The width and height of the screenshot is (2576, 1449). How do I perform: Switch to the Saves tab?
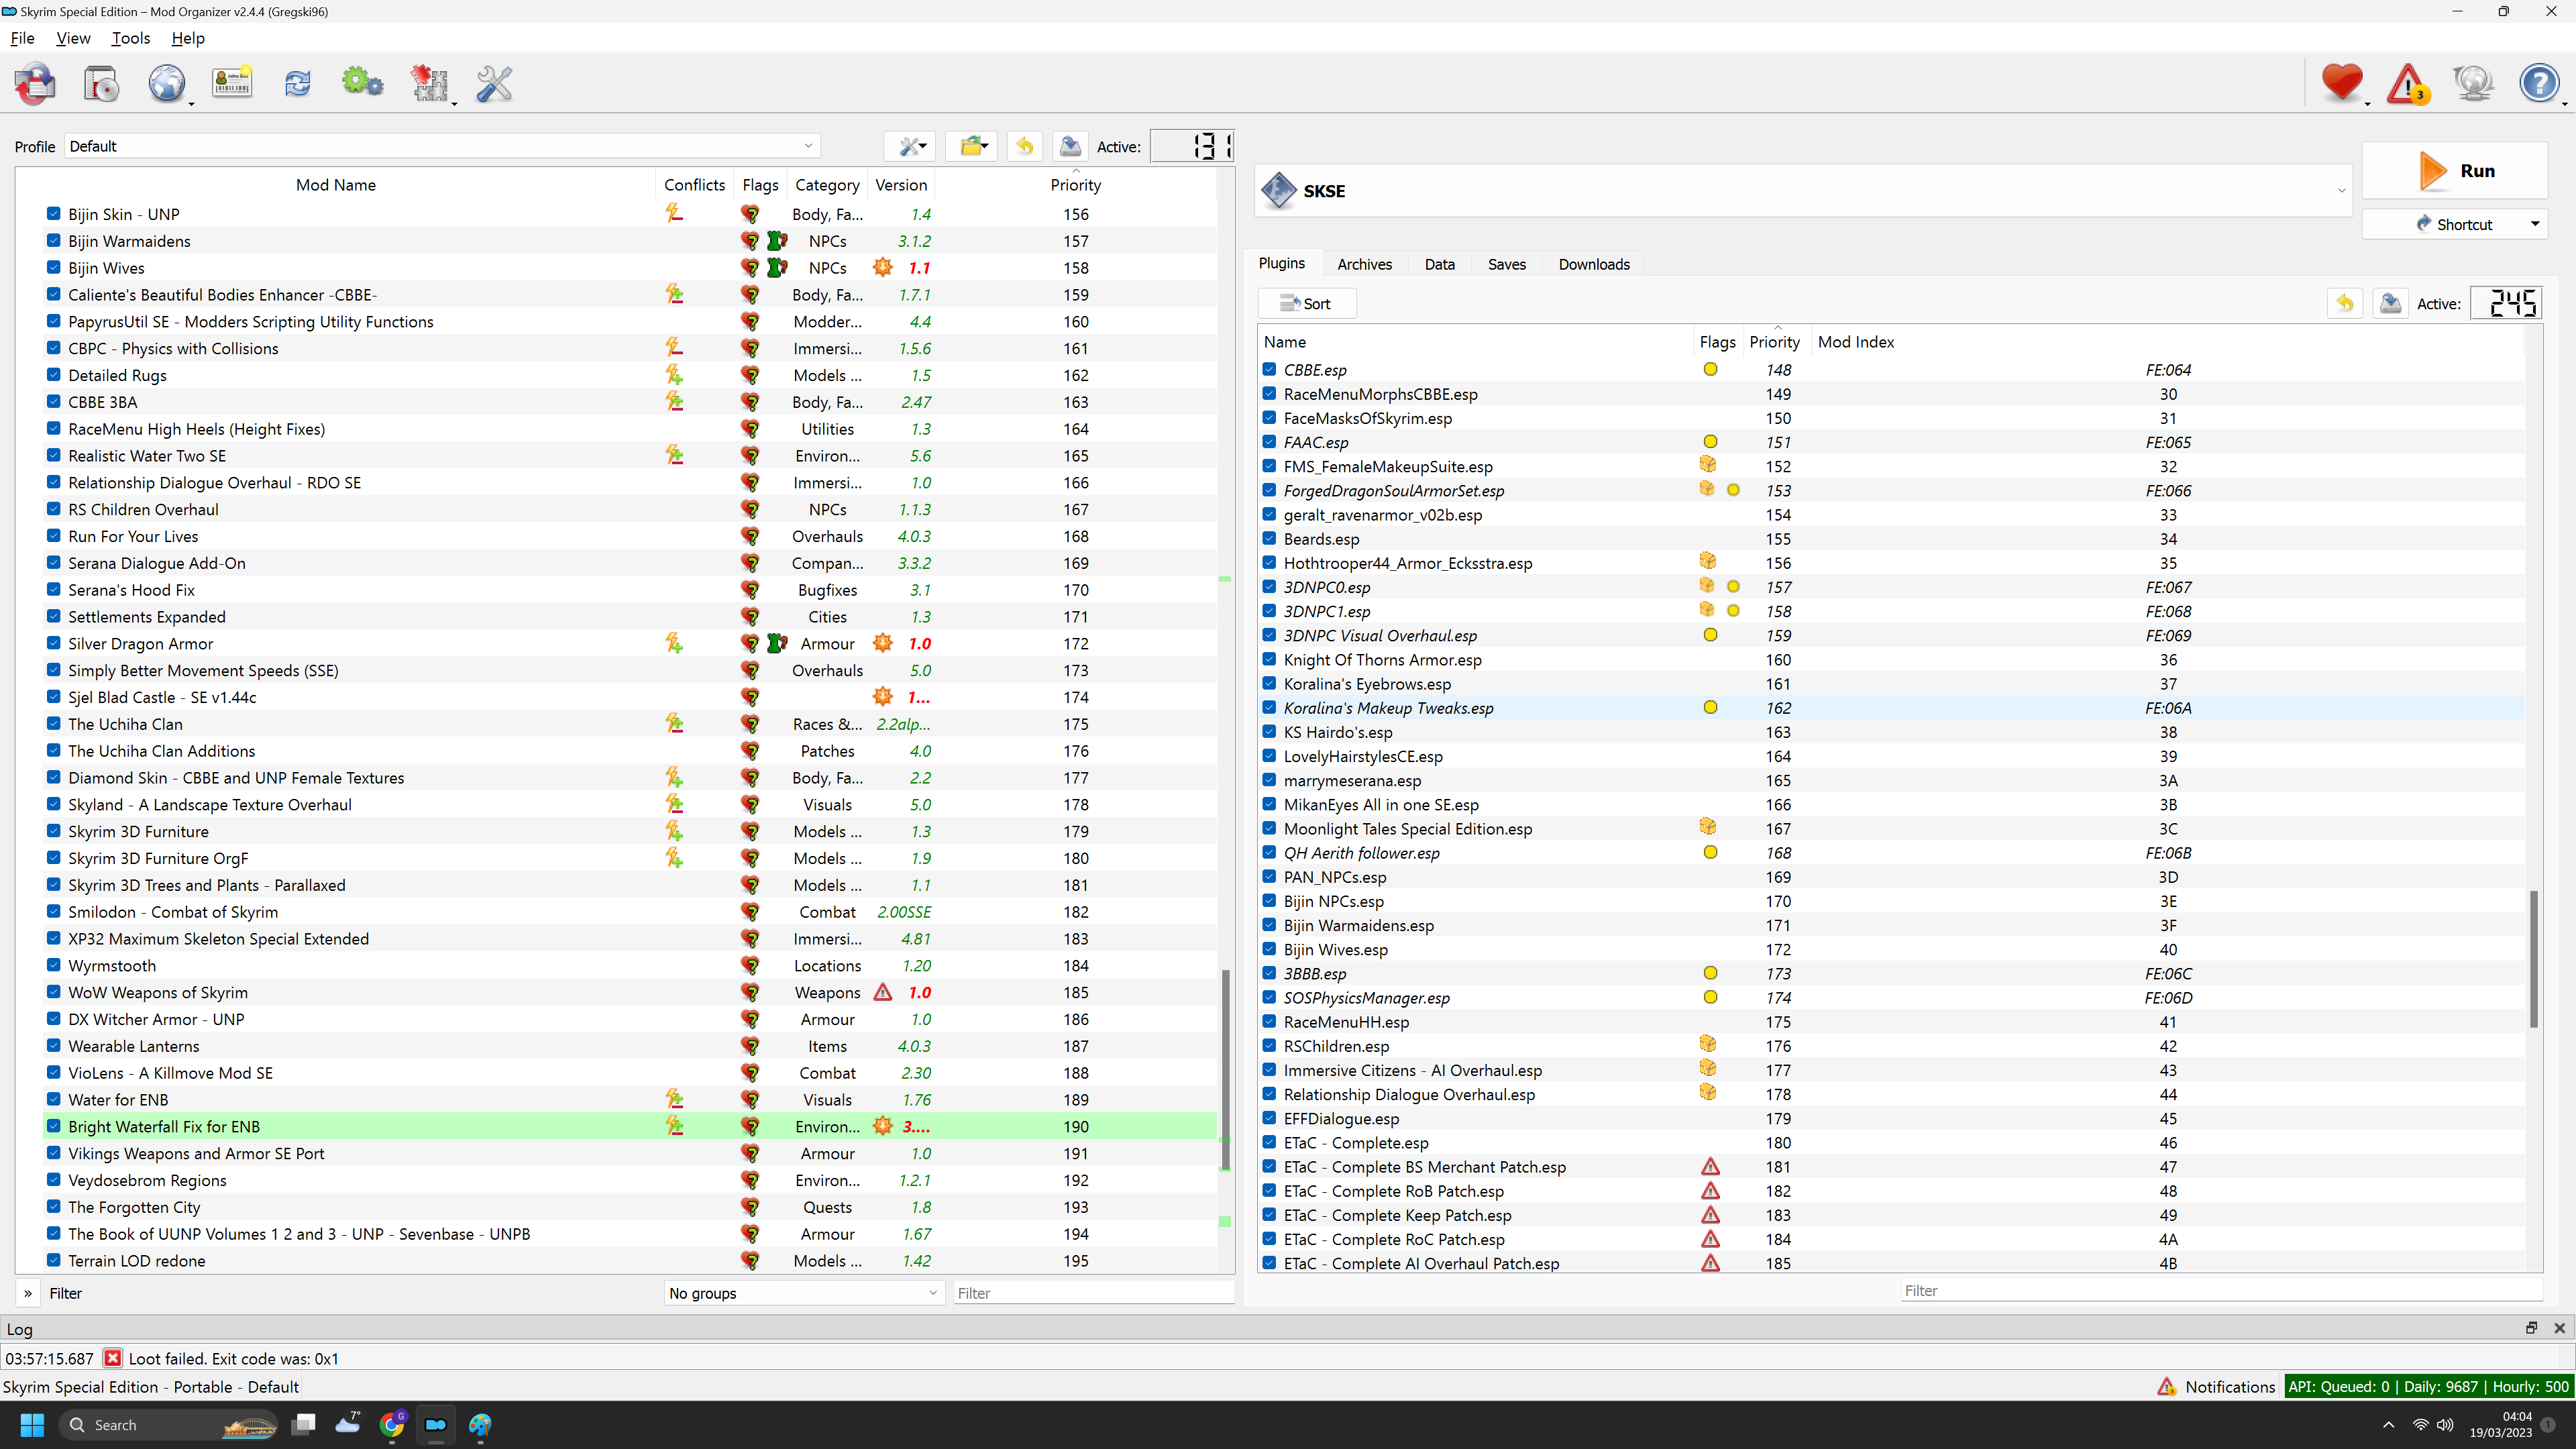pyautogui.click(x=1506, y=264)
